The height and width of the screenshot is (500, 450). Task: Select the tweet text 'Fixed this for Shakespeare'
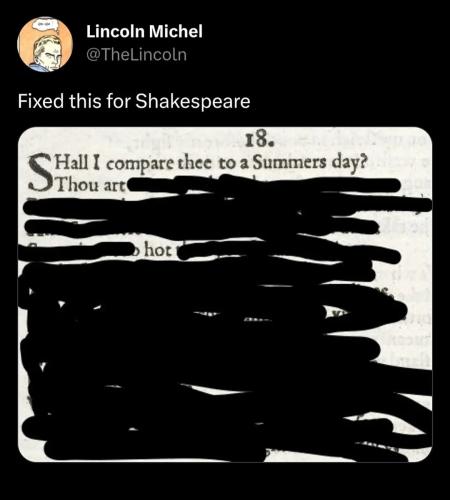click(134, 101)
